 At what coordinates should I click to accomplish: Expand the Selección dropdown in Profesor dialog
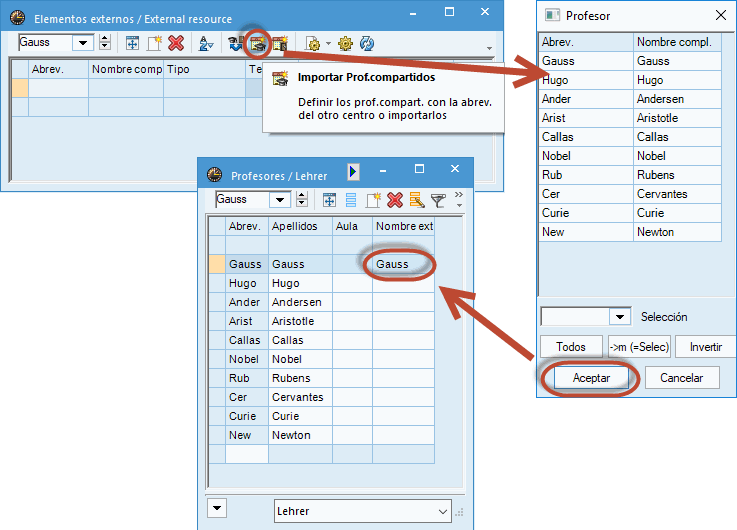620,317
